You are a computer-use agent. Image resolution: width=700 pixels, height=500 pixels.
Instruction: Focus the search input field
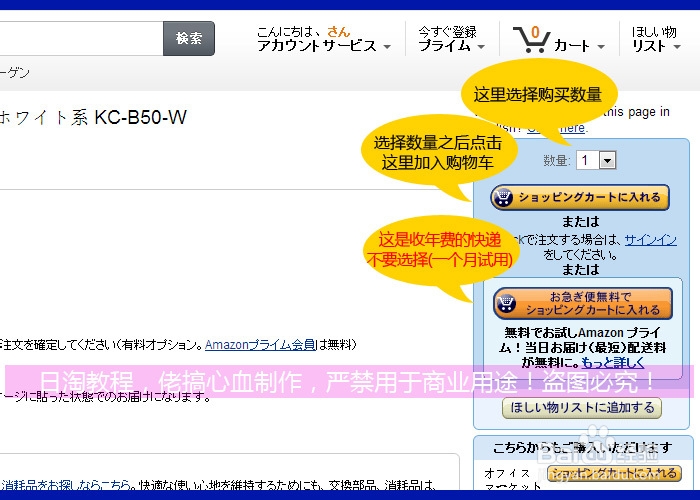[81, 38]
